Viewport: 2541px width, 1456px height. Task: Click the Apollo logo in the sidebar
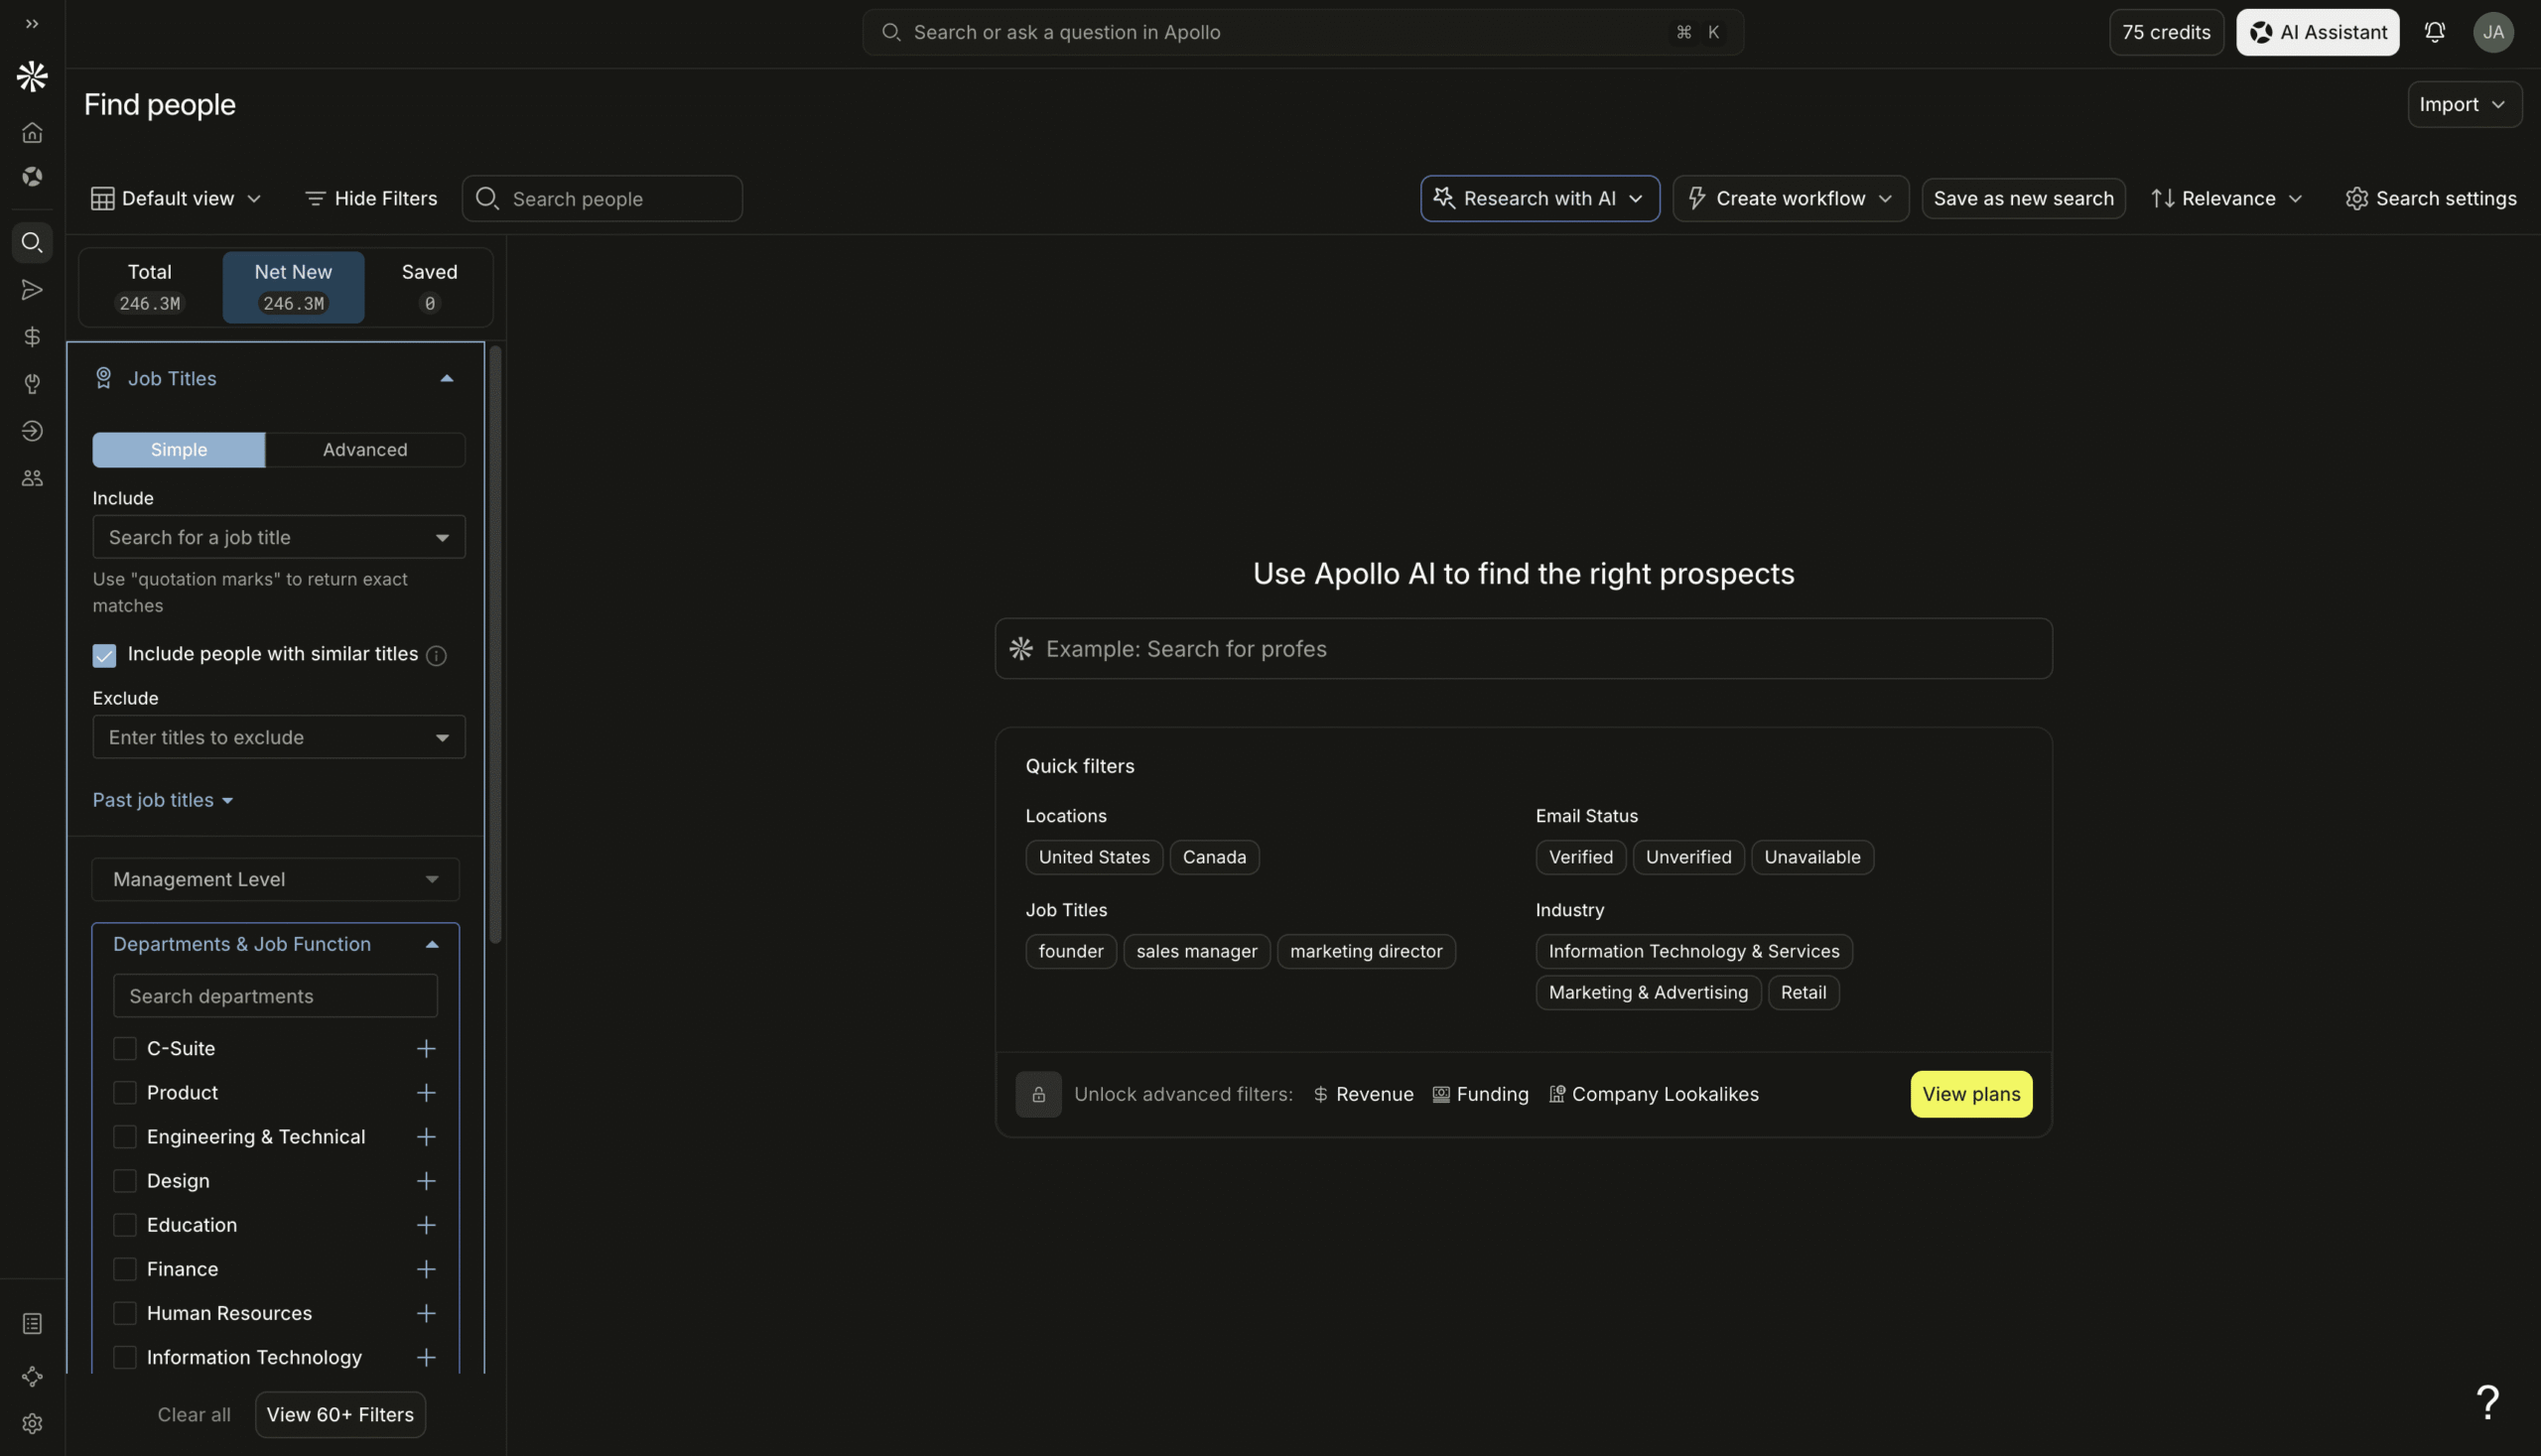click(x=32, y=76)
